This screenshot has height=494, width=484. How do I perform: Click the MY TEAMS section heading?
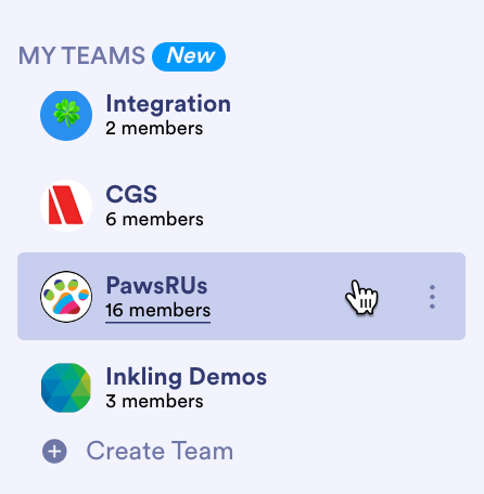(x=81, y=56)
